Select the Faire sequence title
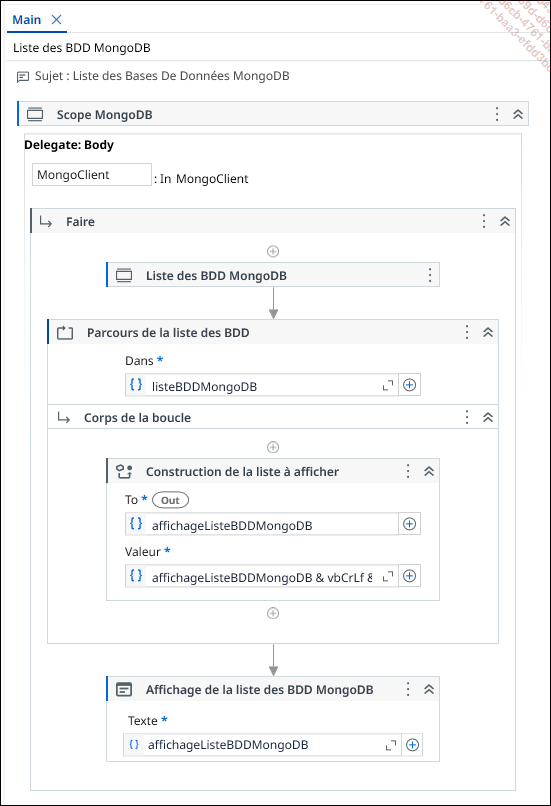This screenshot has width=551, height=806. pos(80,222)
